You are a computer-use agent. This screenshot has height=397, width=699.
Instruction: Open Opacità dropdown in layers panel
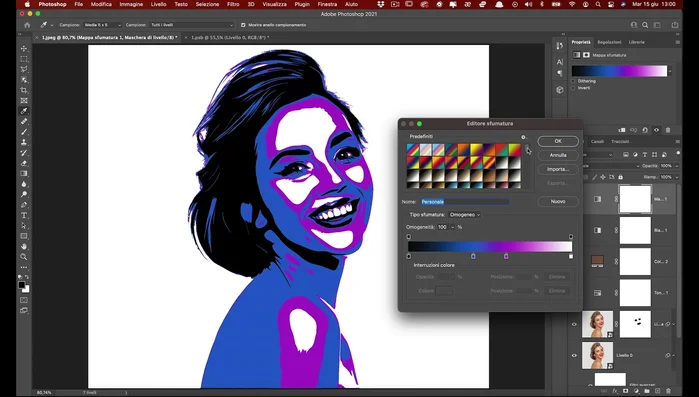(x=676, y=166)
